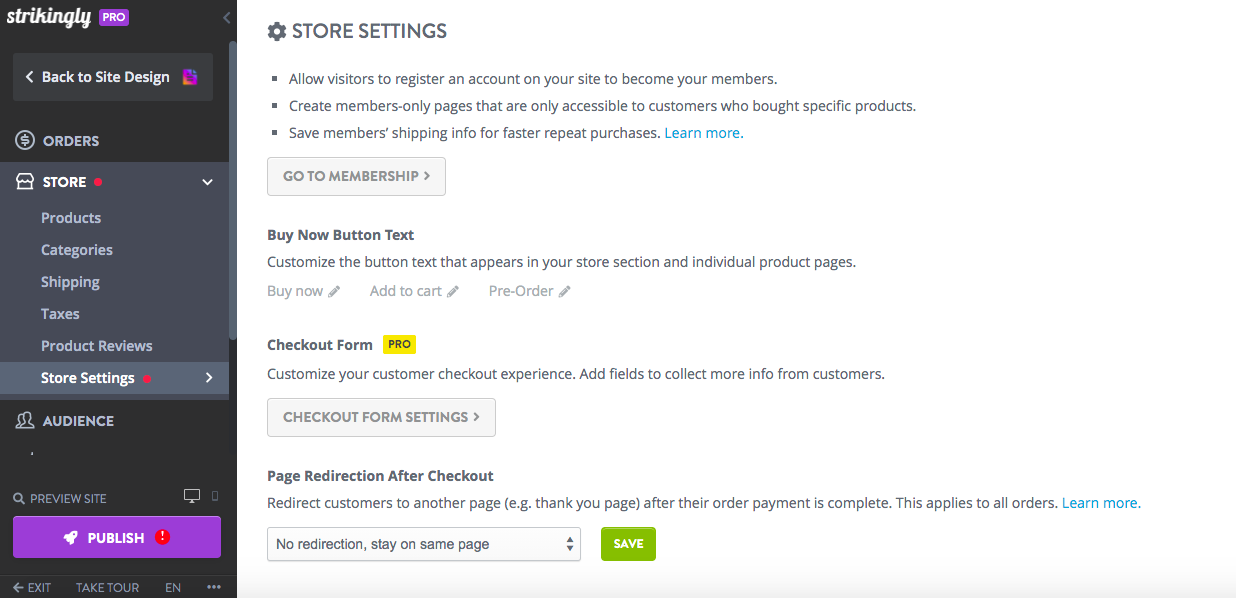Open the three-dots more options menu

[x=213, y=587]
